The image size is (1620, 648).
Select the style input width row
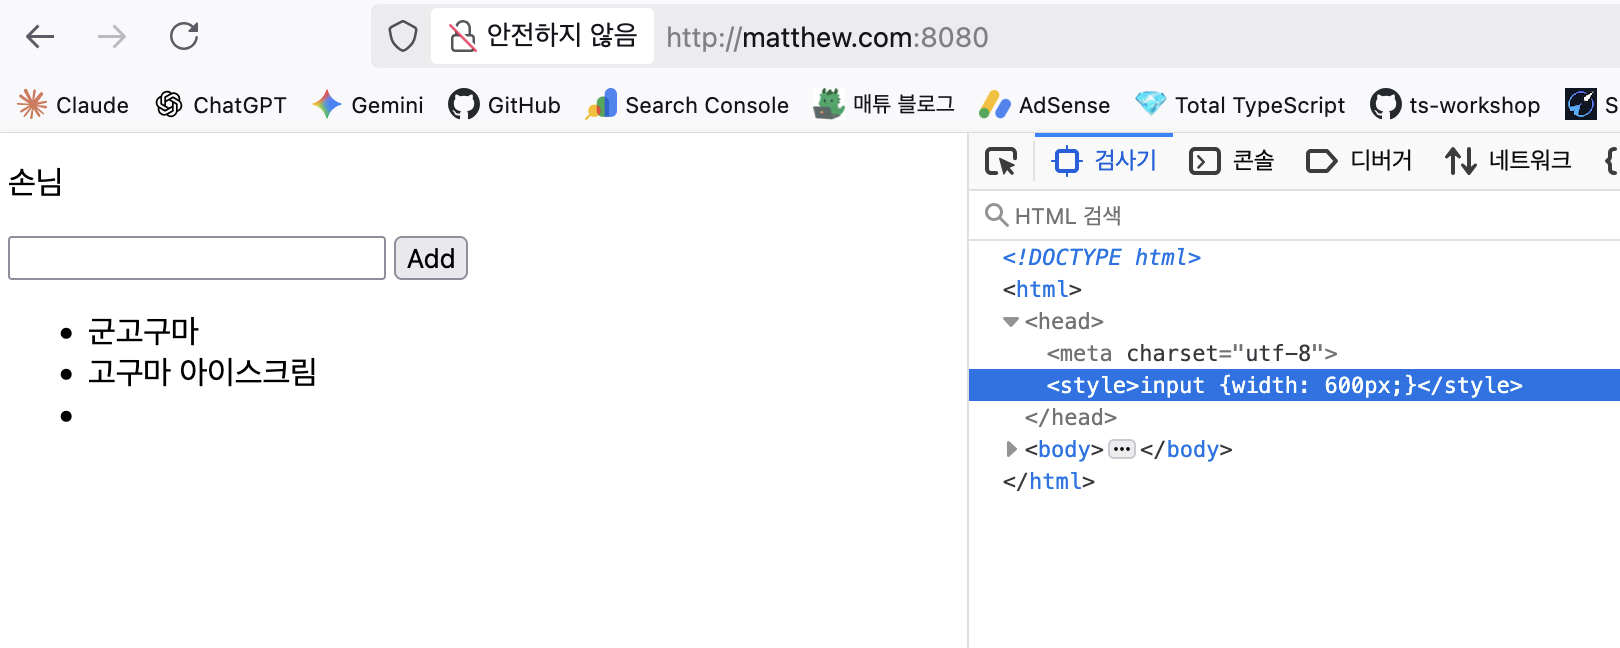pos(1294,385)
